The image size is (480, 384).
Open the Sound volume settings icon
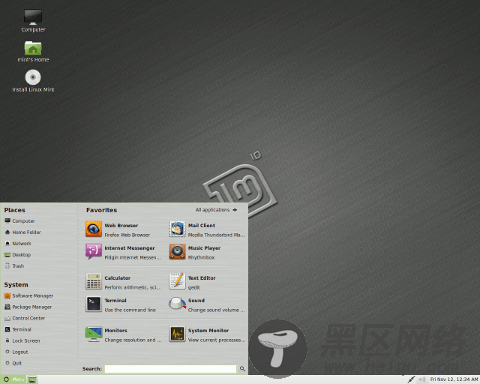[177, 304]
